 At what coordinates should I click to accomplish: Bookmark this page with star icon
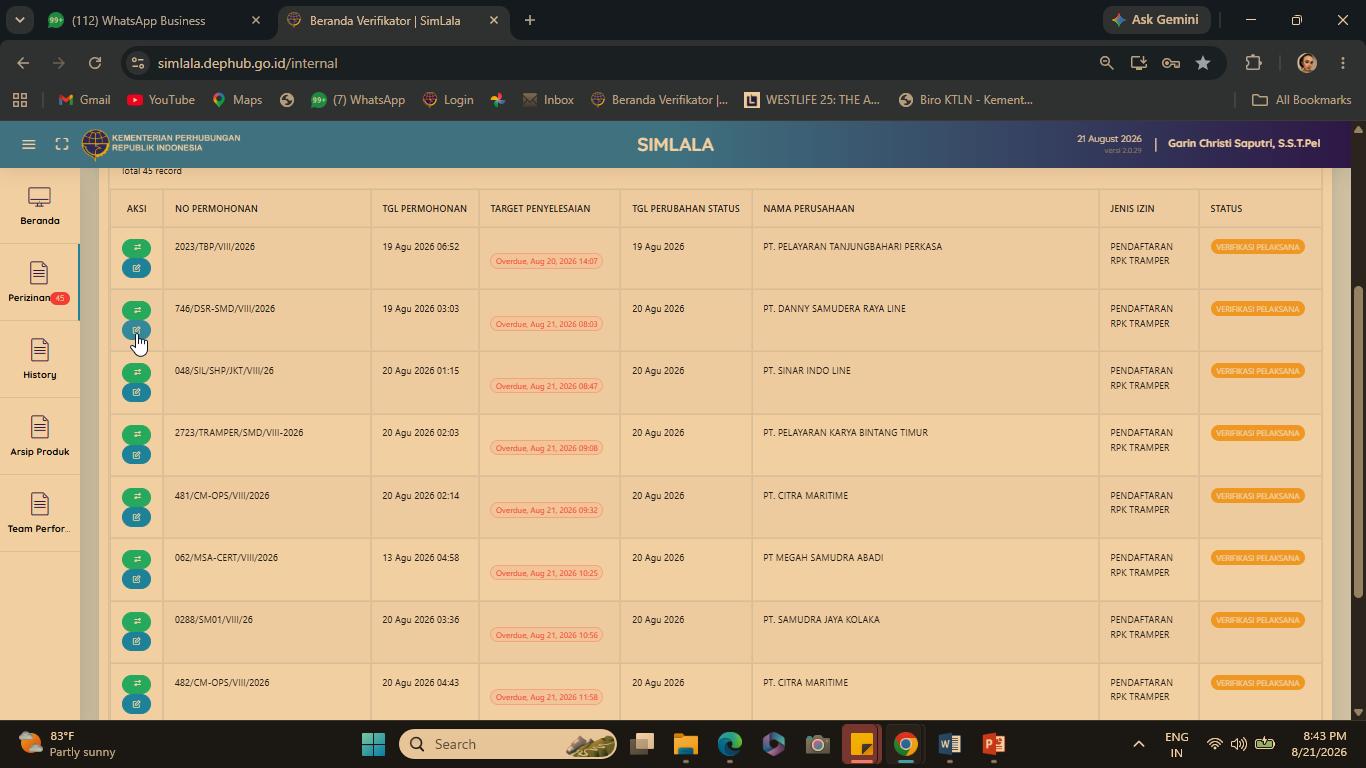[x=1203, y=63]
